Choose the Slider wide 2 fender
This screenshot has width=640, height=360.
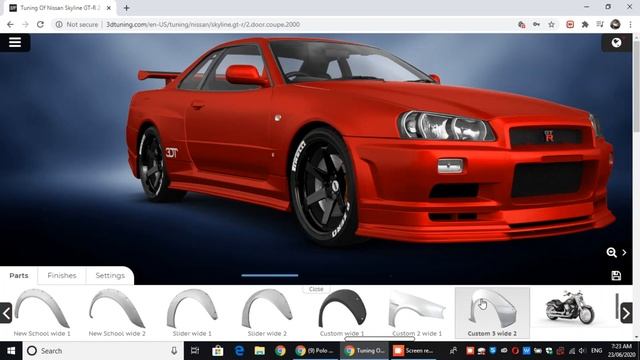(267, 313)
